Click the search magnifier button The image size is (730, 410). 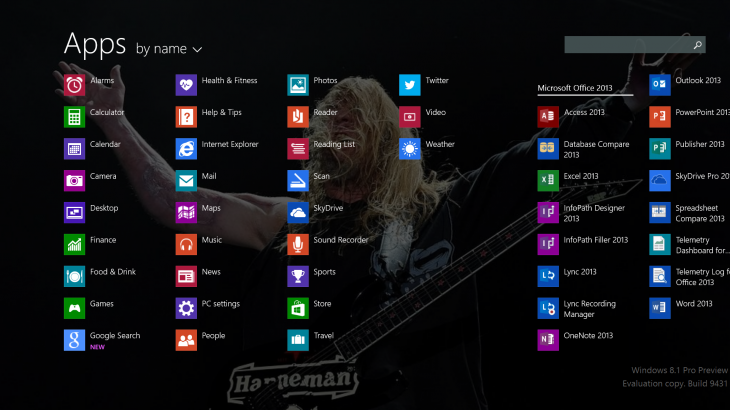(x=697, y=45)
